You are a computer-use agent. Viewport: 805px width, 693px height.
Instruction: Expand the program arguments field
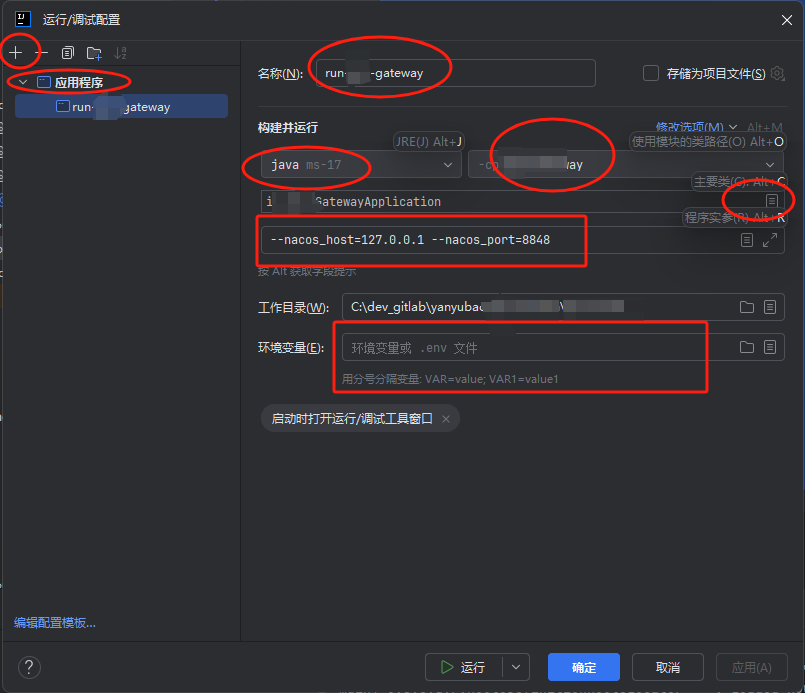[770, 240]
